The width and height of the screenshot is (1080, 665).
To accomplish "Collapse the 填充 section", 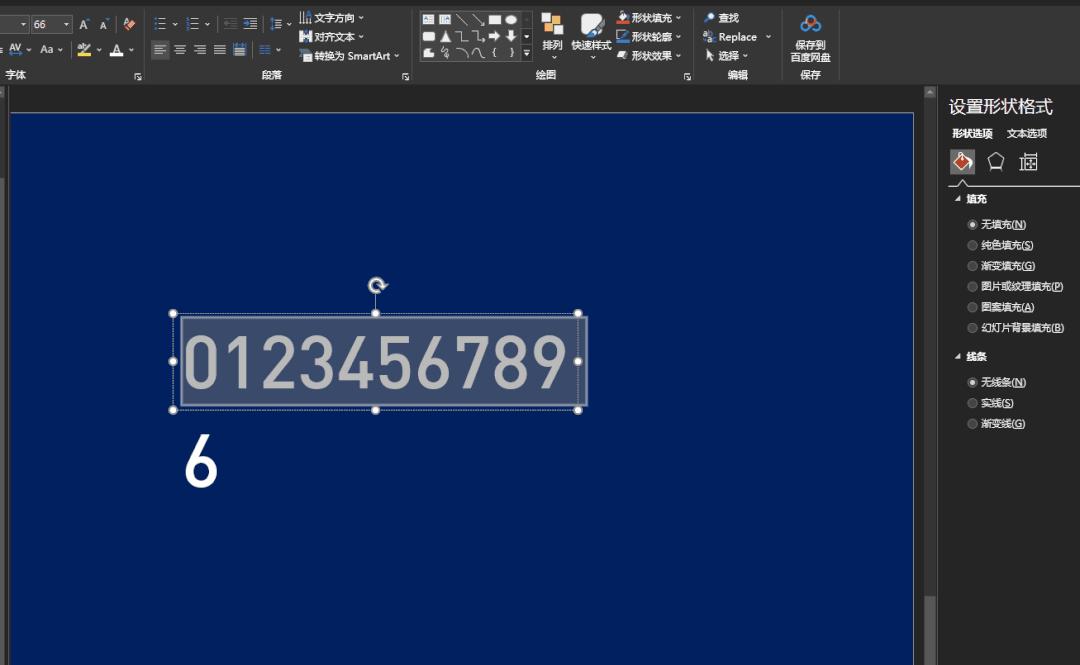I will [x=958, y=198].
